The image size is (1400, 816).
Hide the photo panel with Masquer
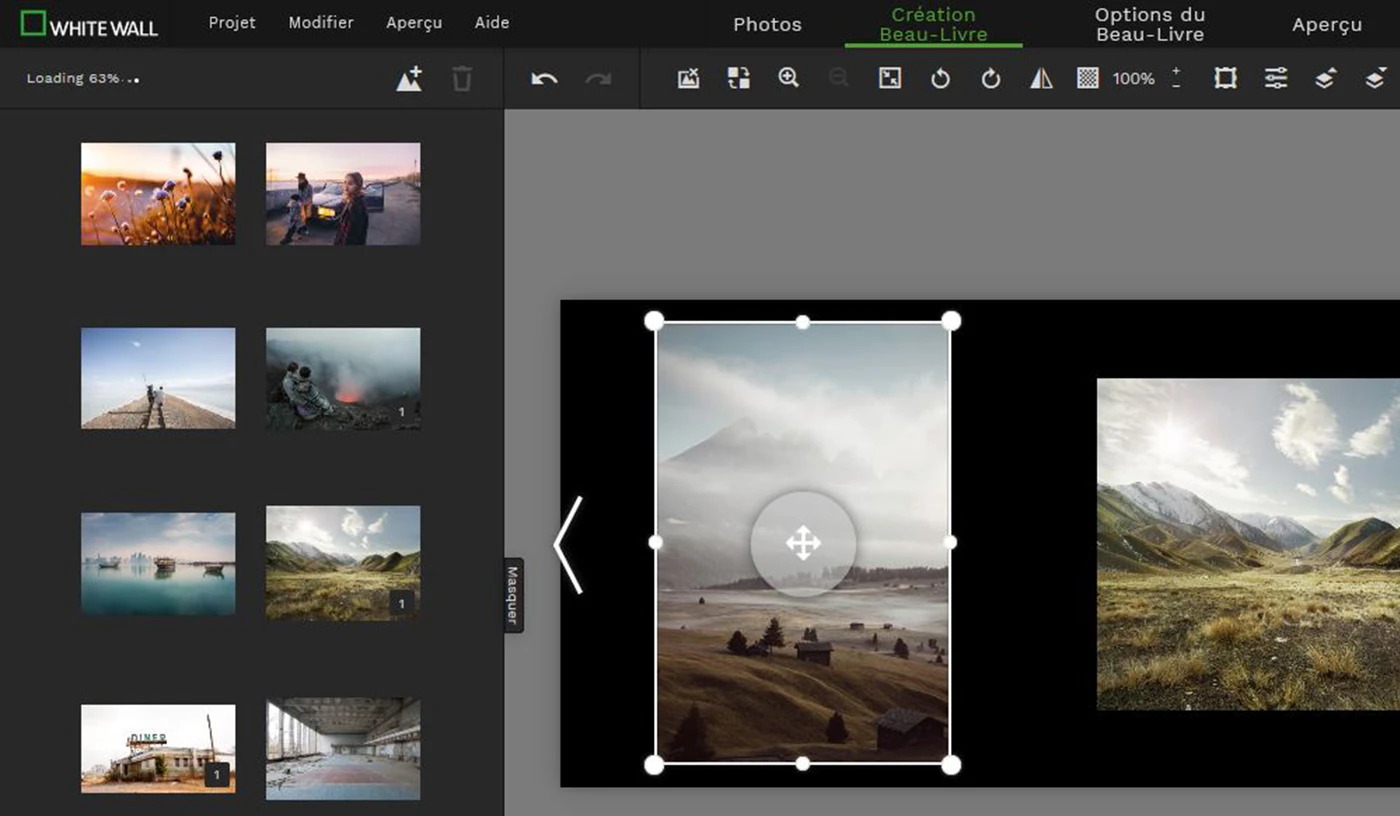coord(513,595)
